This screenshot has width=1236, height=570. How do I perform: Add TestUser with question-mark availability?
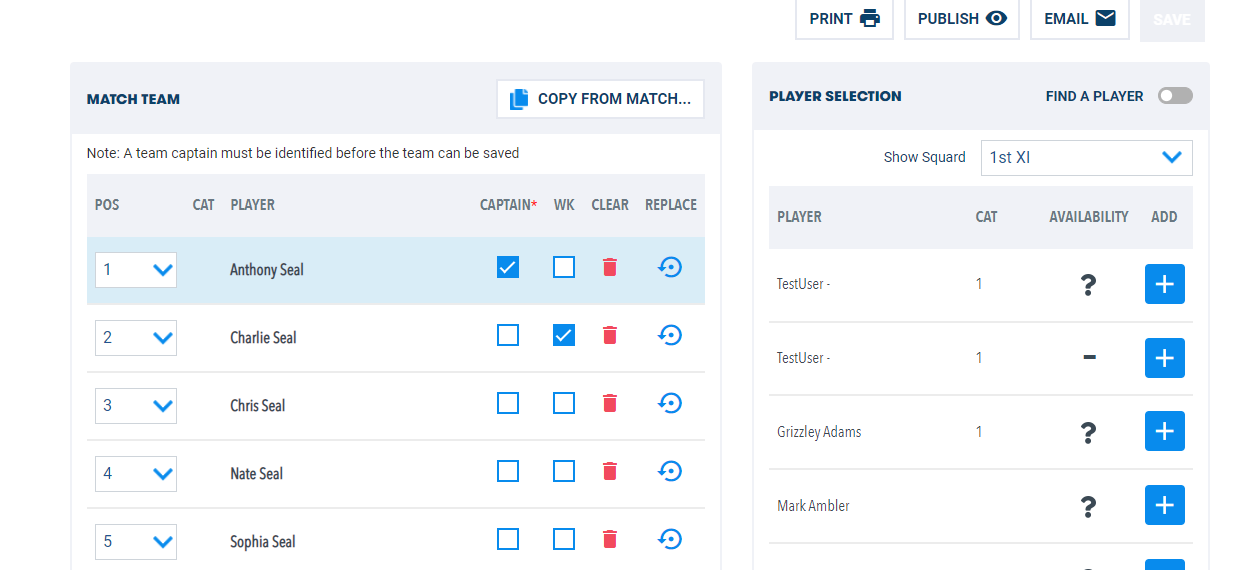[x=1164, y=284]
